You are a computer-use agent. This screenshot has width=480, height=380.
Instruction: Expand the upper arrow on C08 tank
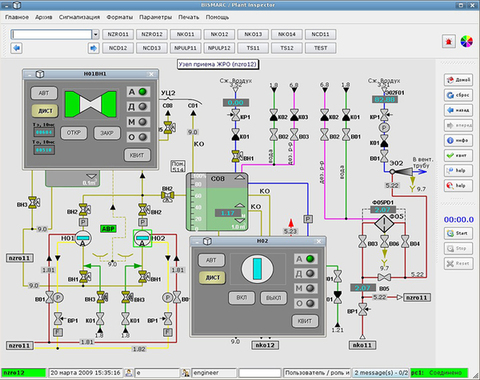click(239, 178)
